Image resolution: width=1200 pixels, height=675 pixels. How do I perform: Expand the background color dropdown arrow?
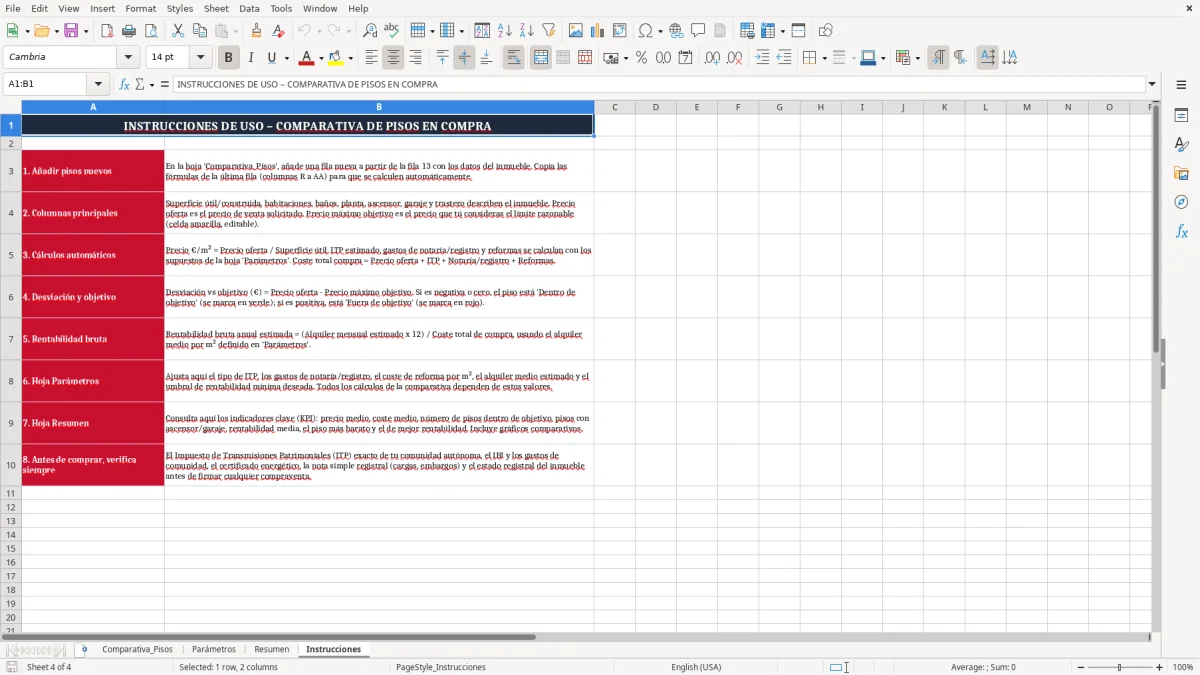350,58
